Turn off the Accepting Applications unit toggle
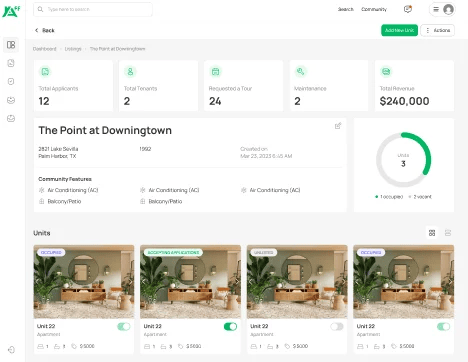Screen dimensions: 468x362 tap(230, 327)
